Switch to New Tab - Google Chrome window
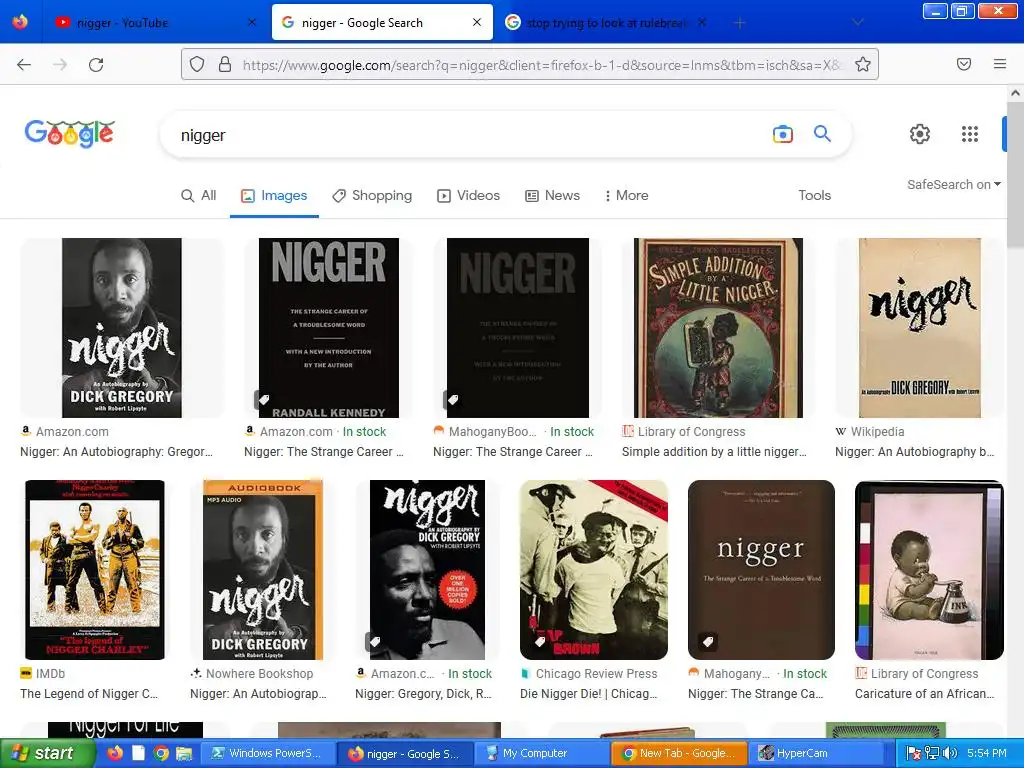1024x768 pixels. 679,753
